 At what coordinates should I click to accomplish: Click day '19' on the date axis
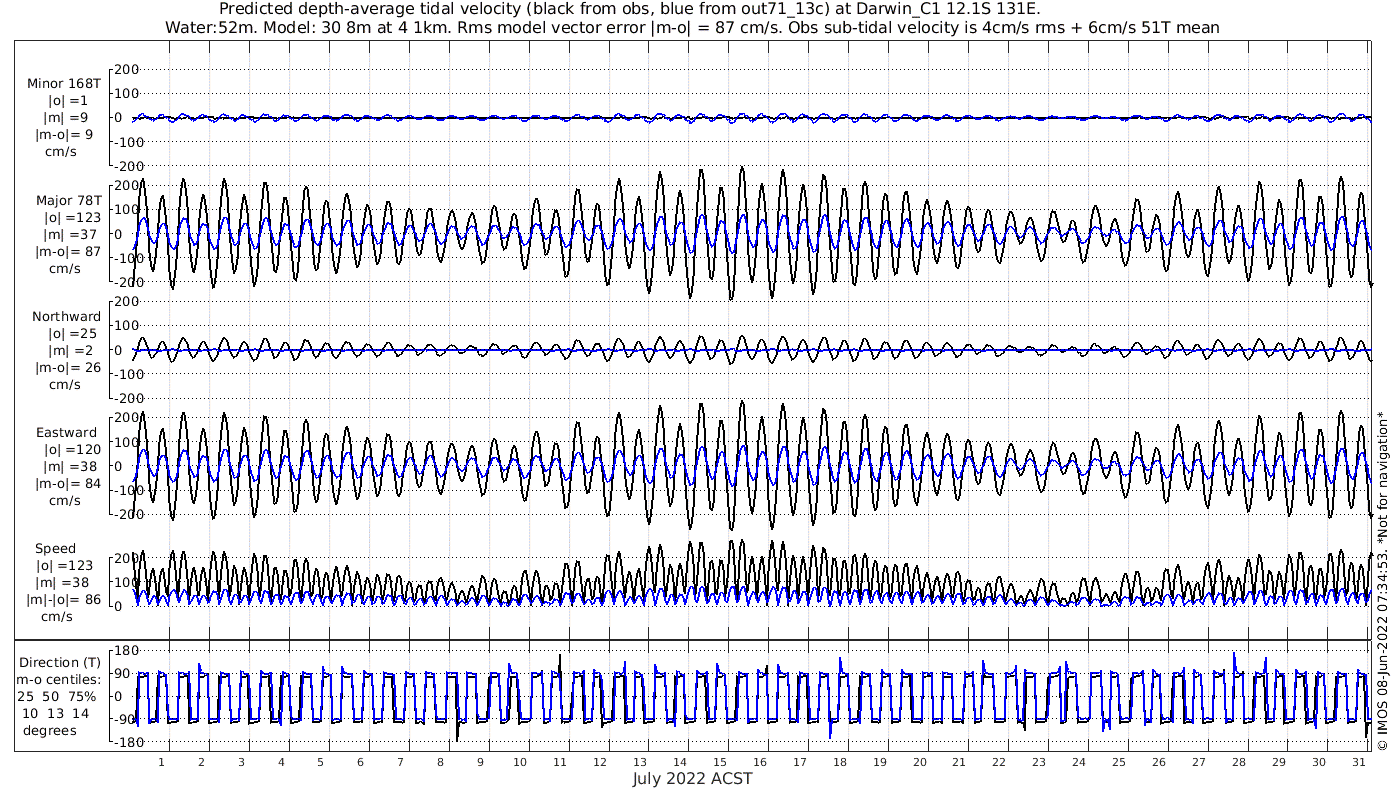880,762
